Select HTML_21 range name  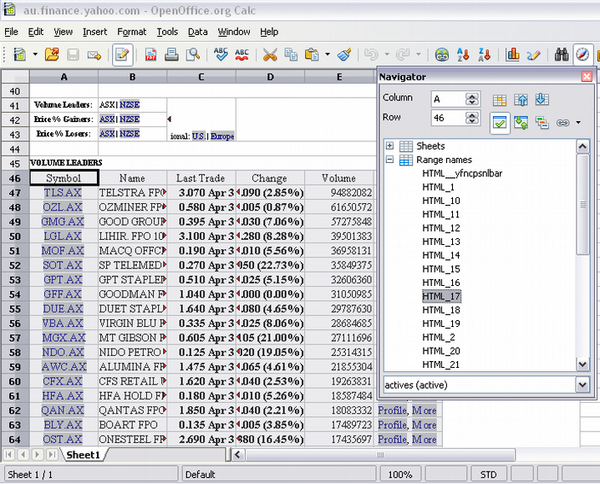[441, 365]
